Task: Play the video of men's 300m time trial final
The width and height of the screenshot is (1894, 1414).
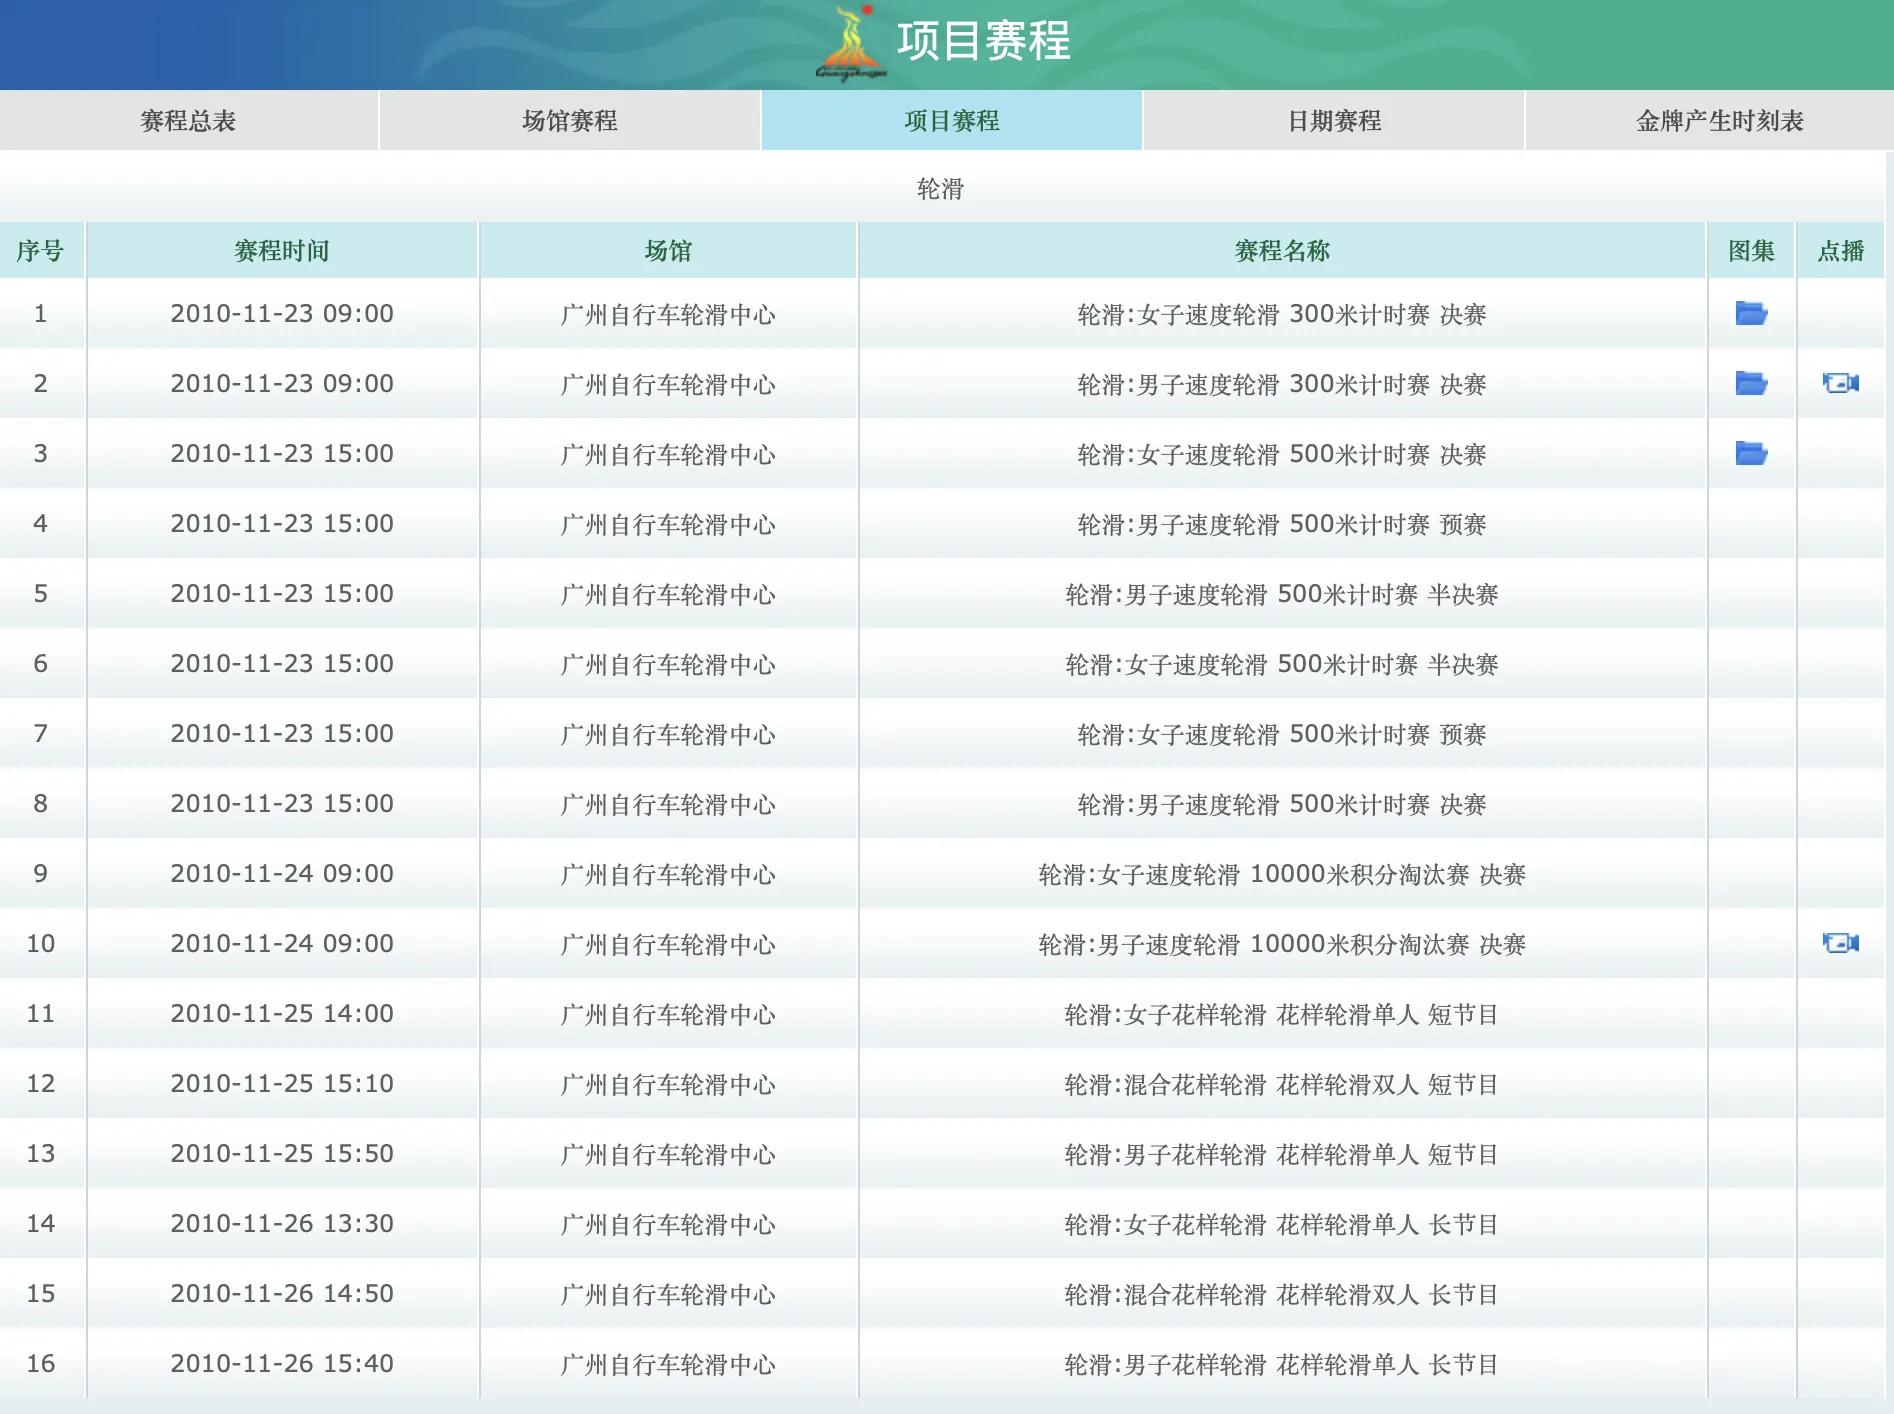Action: click(1843, 383)
